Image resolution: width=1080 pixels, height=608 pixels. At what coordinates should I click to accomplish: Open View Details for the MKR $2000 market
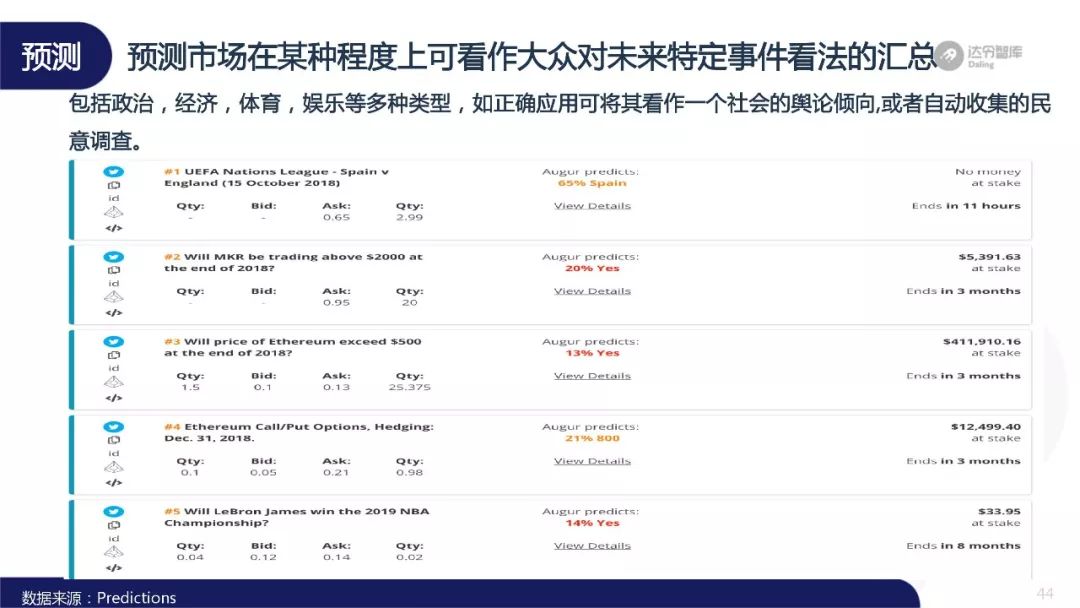coord(592,291)
